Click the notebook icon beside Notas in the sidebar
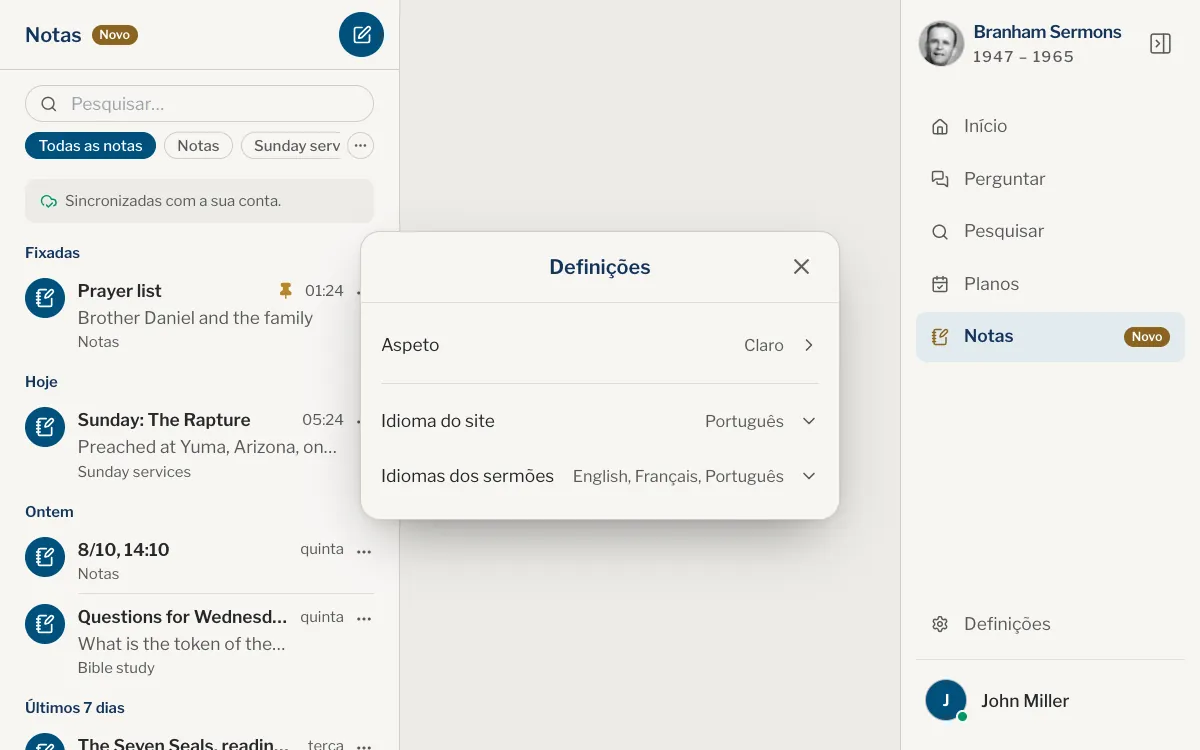1200x750 pixels. click(x=940, y=337)
